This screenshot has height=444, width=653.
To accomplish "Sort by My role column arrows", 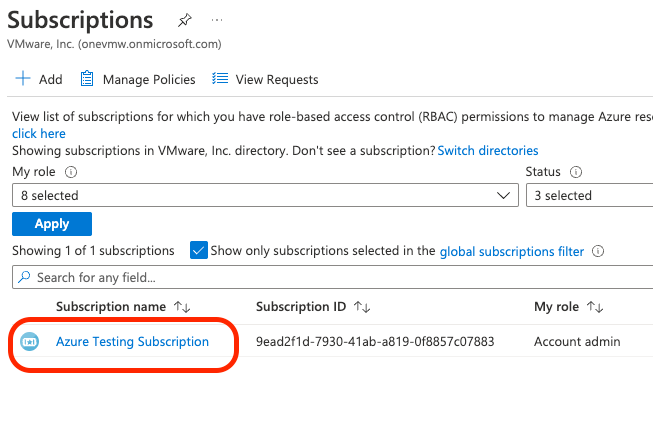I will (595, 307).
